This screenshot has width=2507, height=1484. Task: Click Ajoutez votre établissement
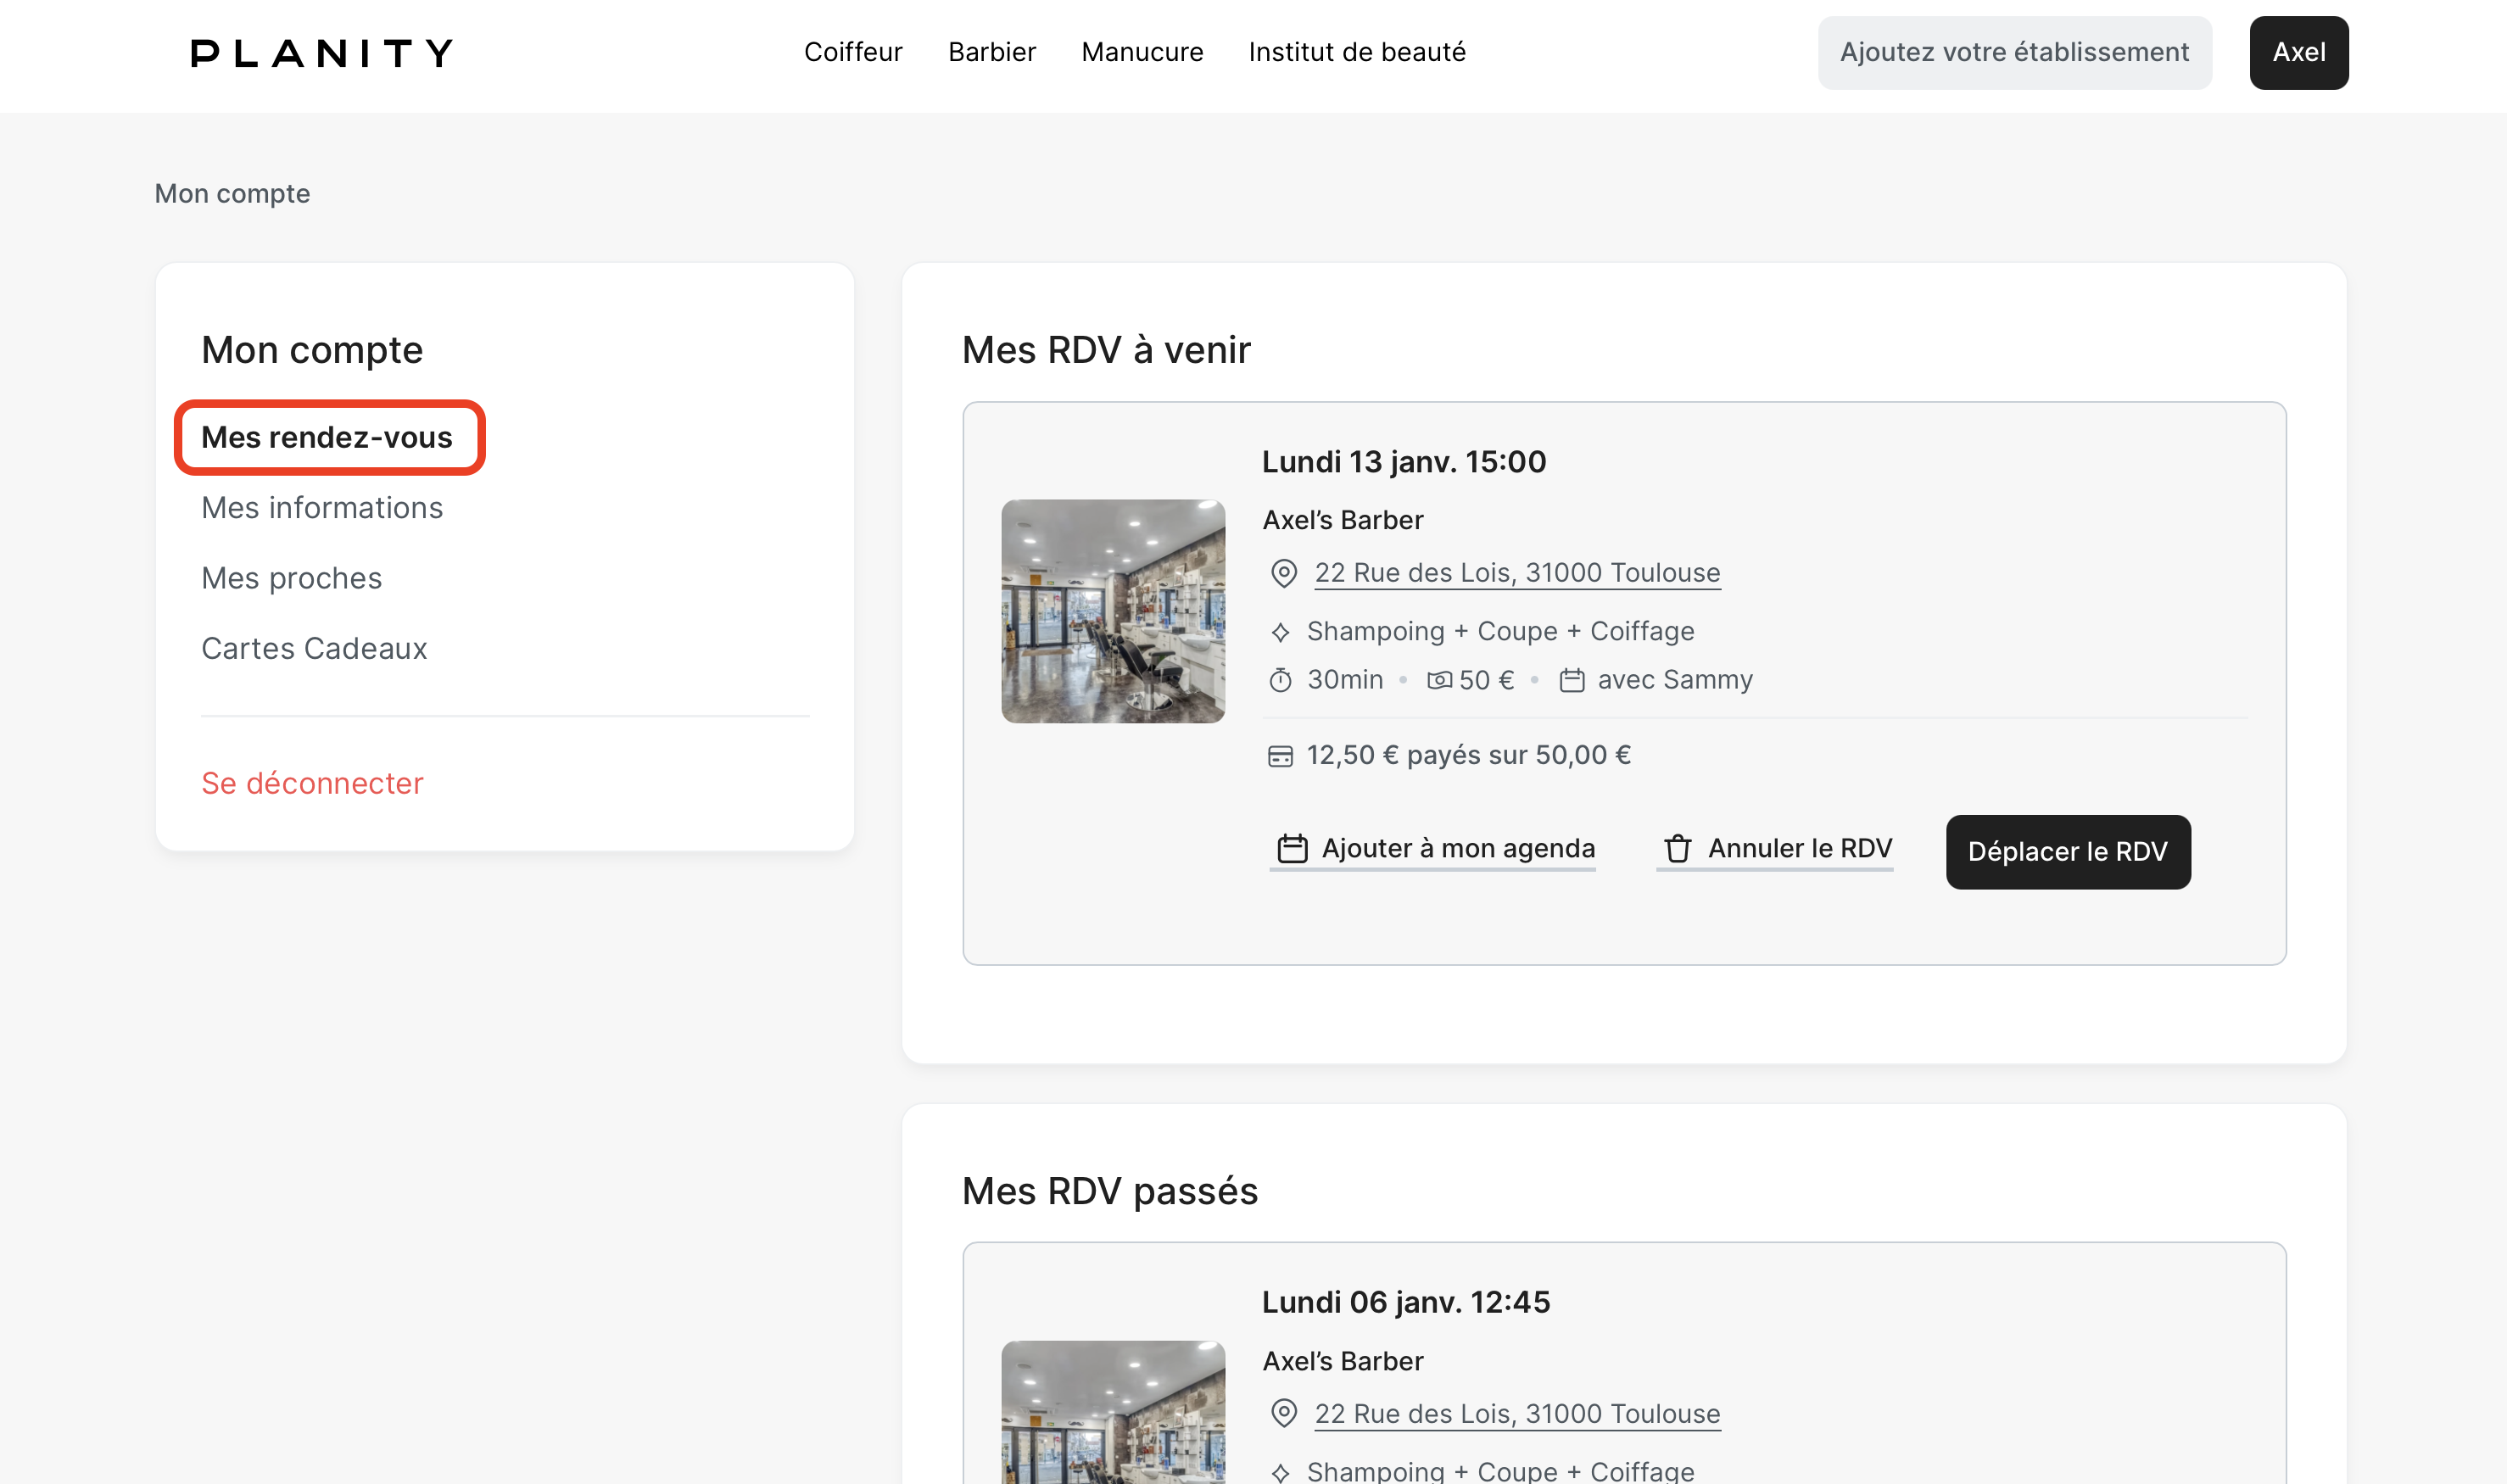pyautogui.click(x=2014, y=52)
